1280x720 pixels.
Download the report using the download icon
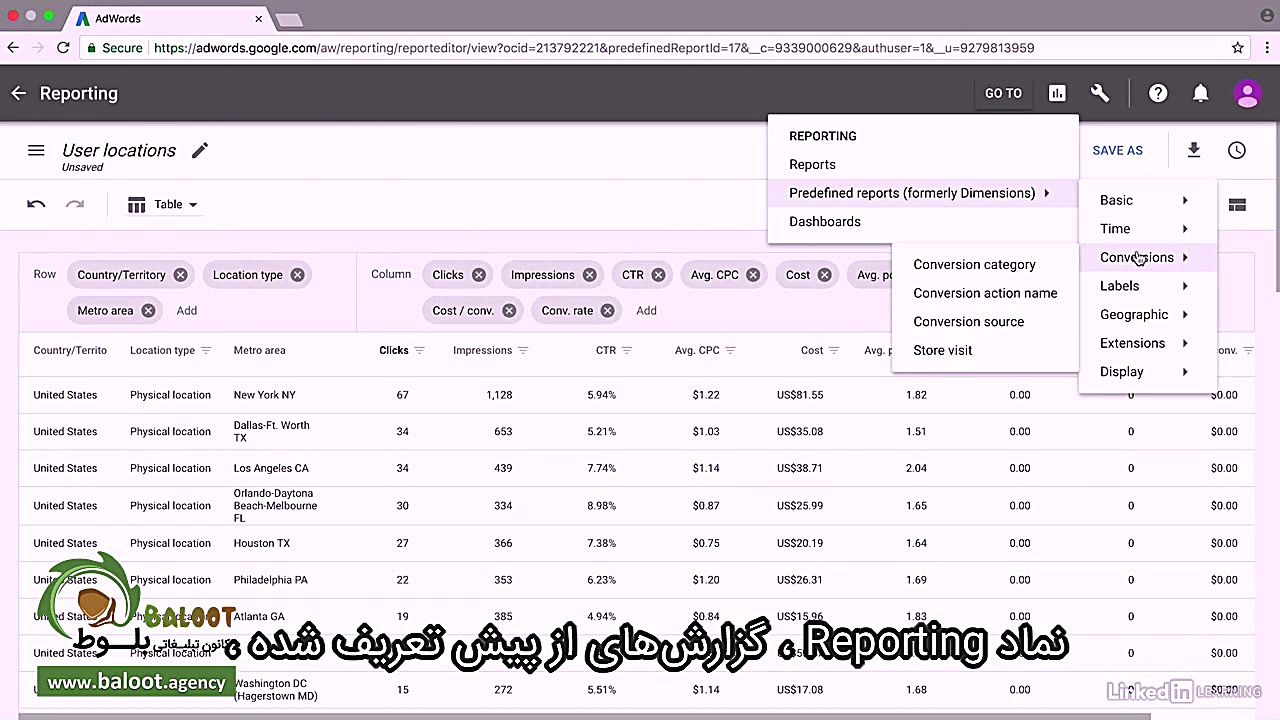(x=1194, y=150)
